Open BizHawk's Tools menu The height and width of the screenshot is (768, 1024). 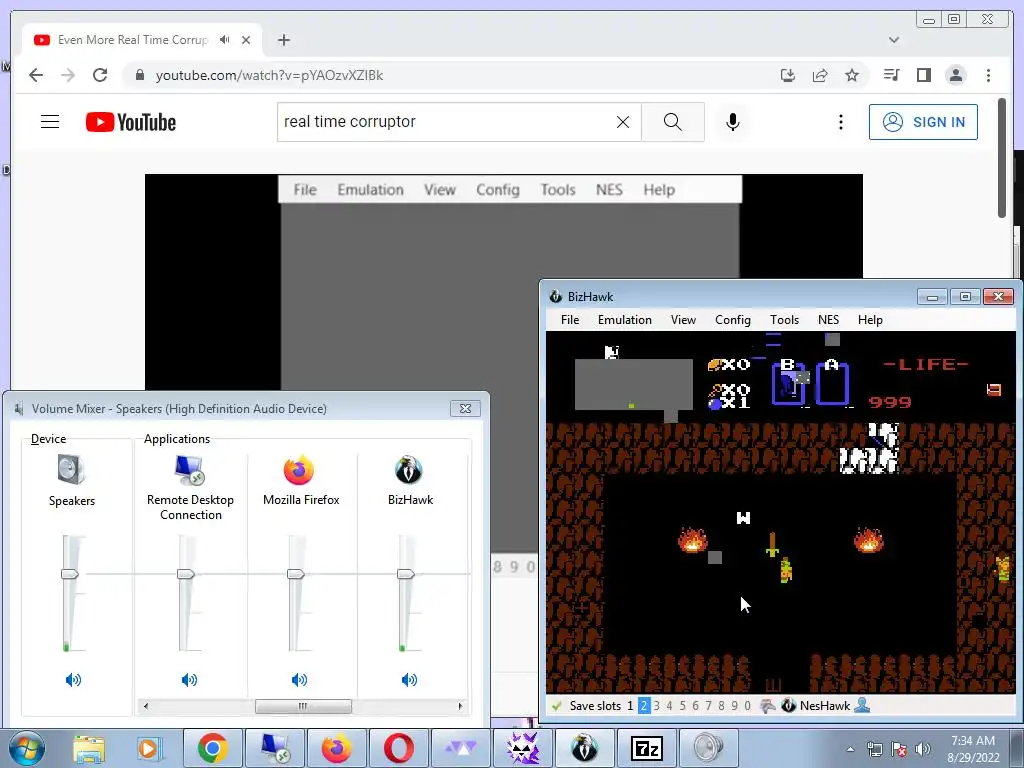point(784,319)
